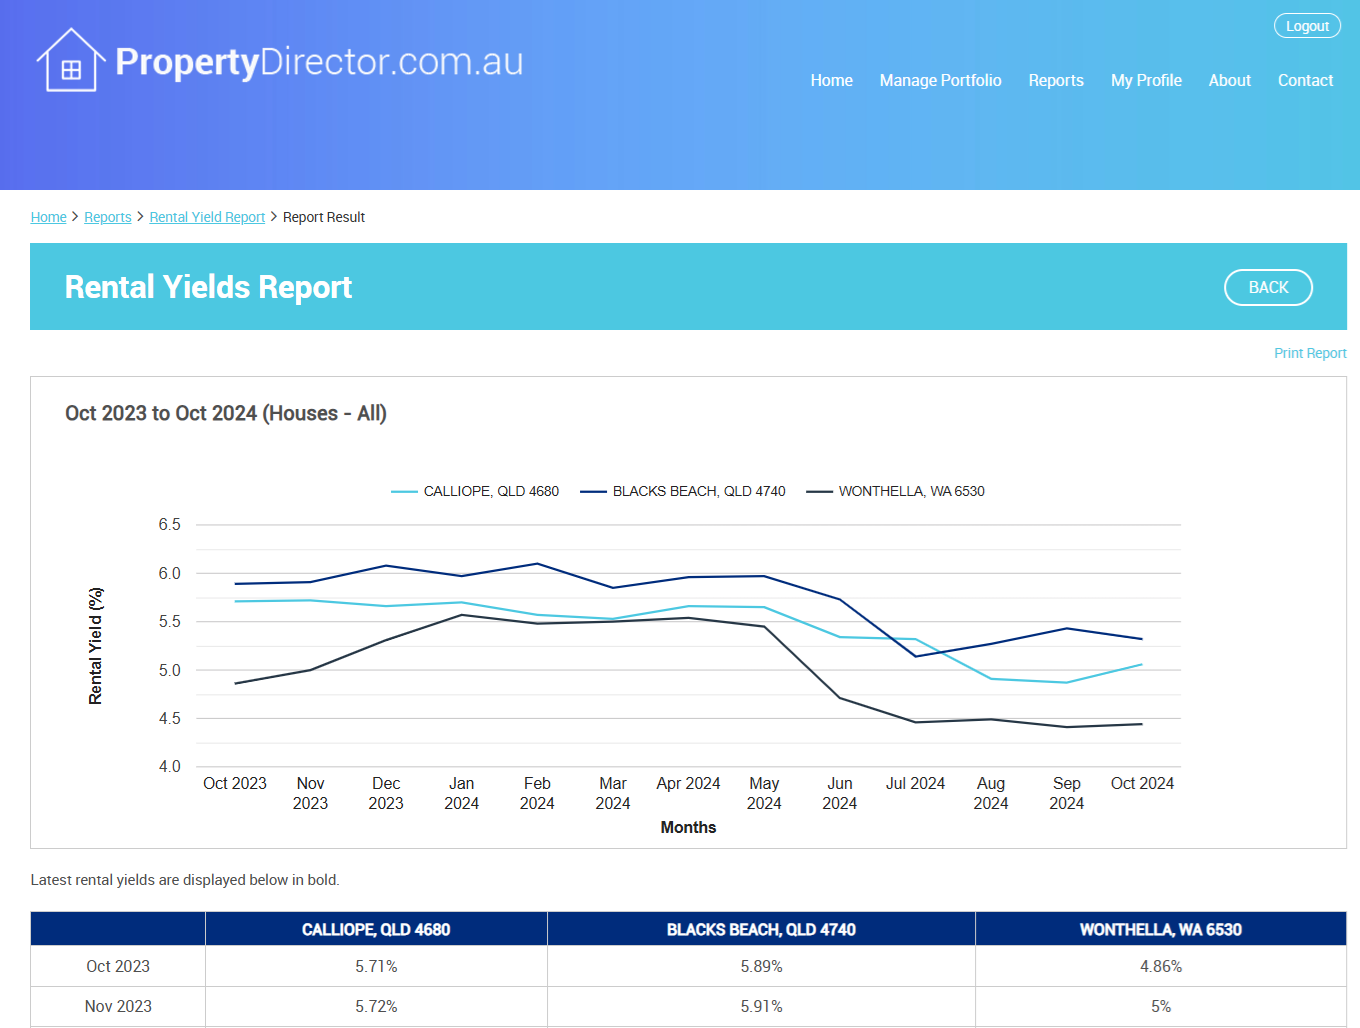This screenshot has height=1028, width=1360.
Task: Toggle the CALLIOPE, QLD 4680 legend entry
Action: 475,491
